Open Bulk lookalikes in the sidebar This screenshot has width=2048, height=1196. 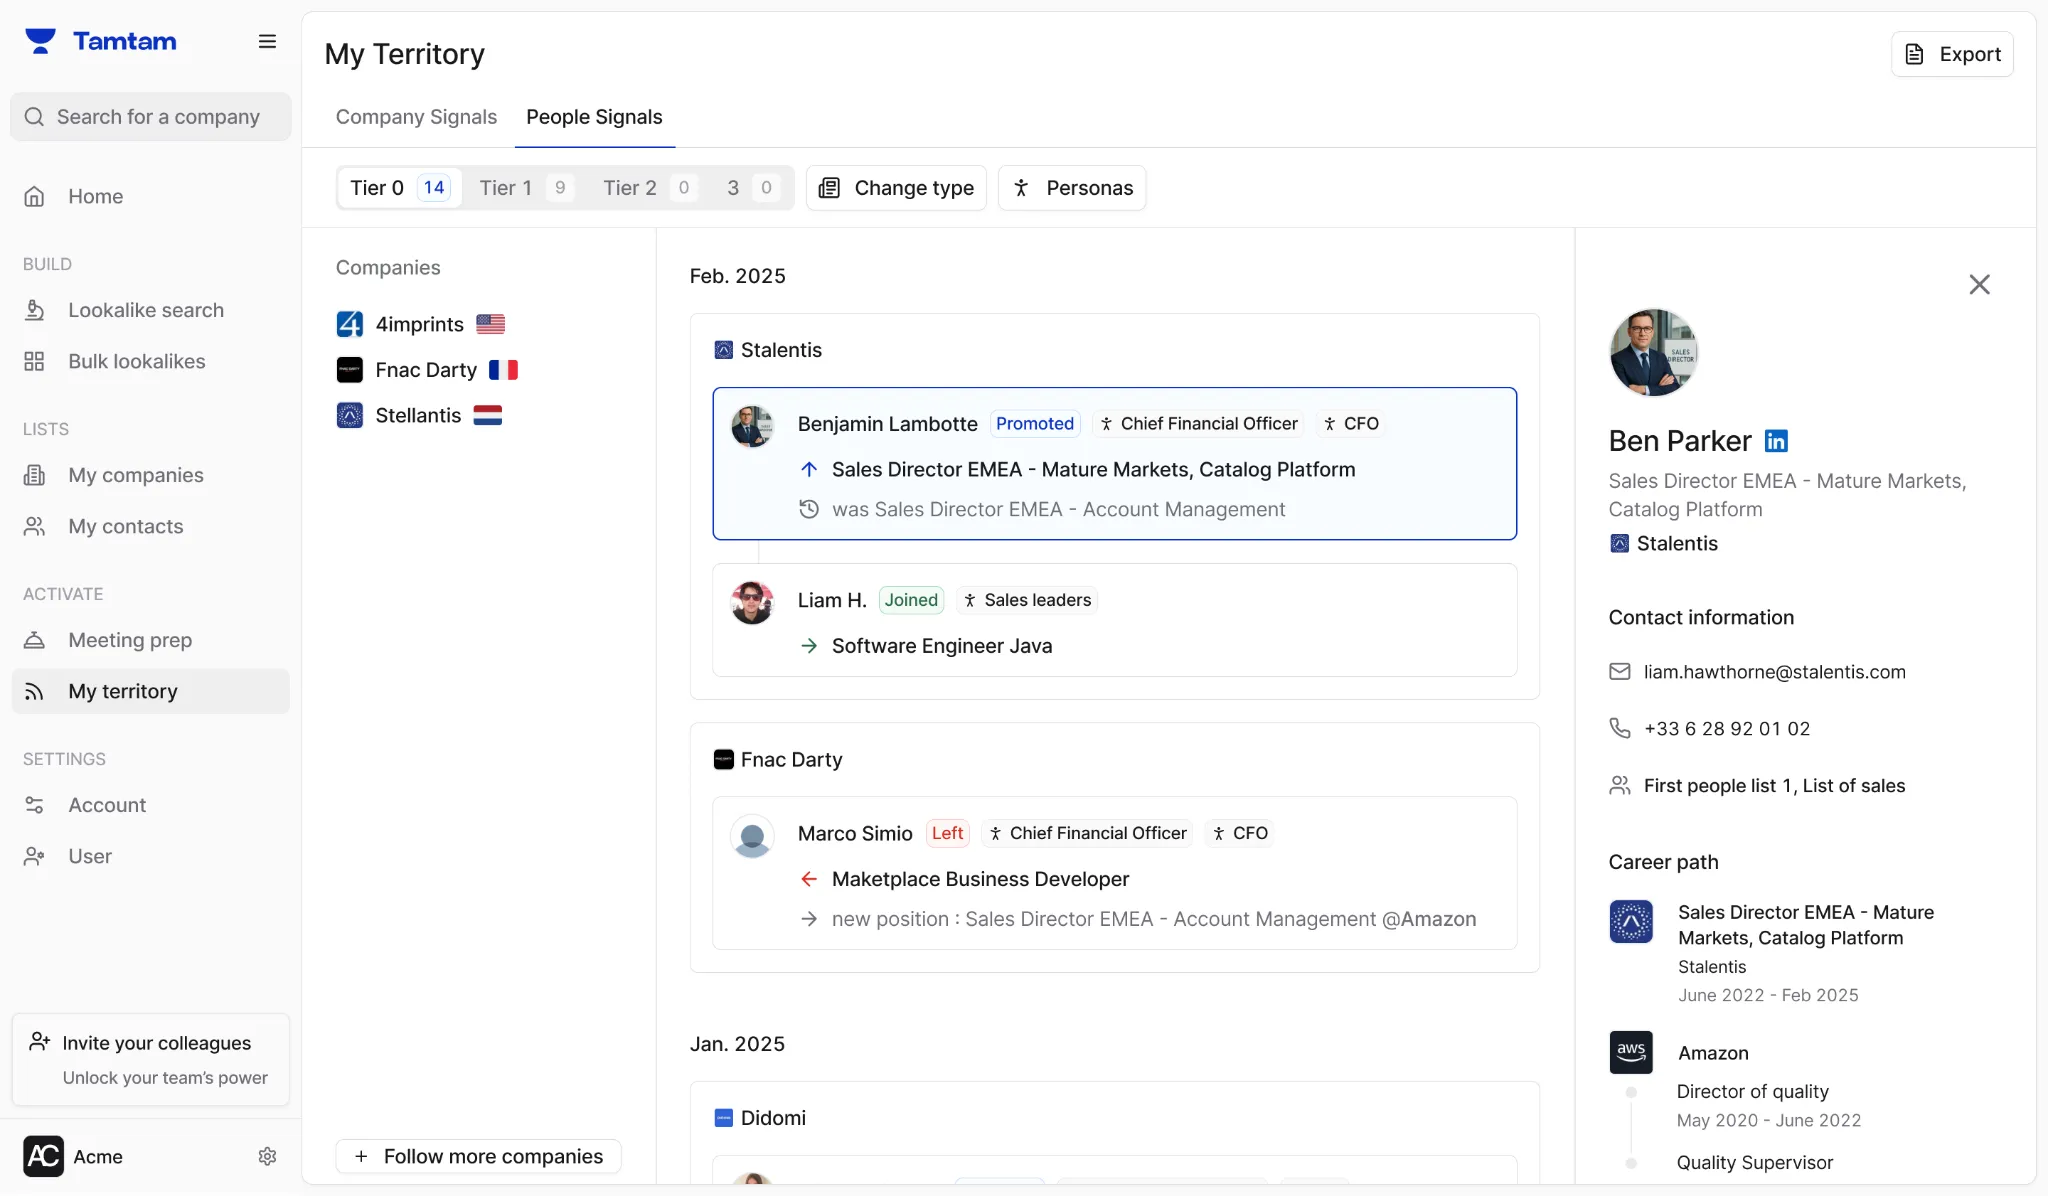click(136, 361)
